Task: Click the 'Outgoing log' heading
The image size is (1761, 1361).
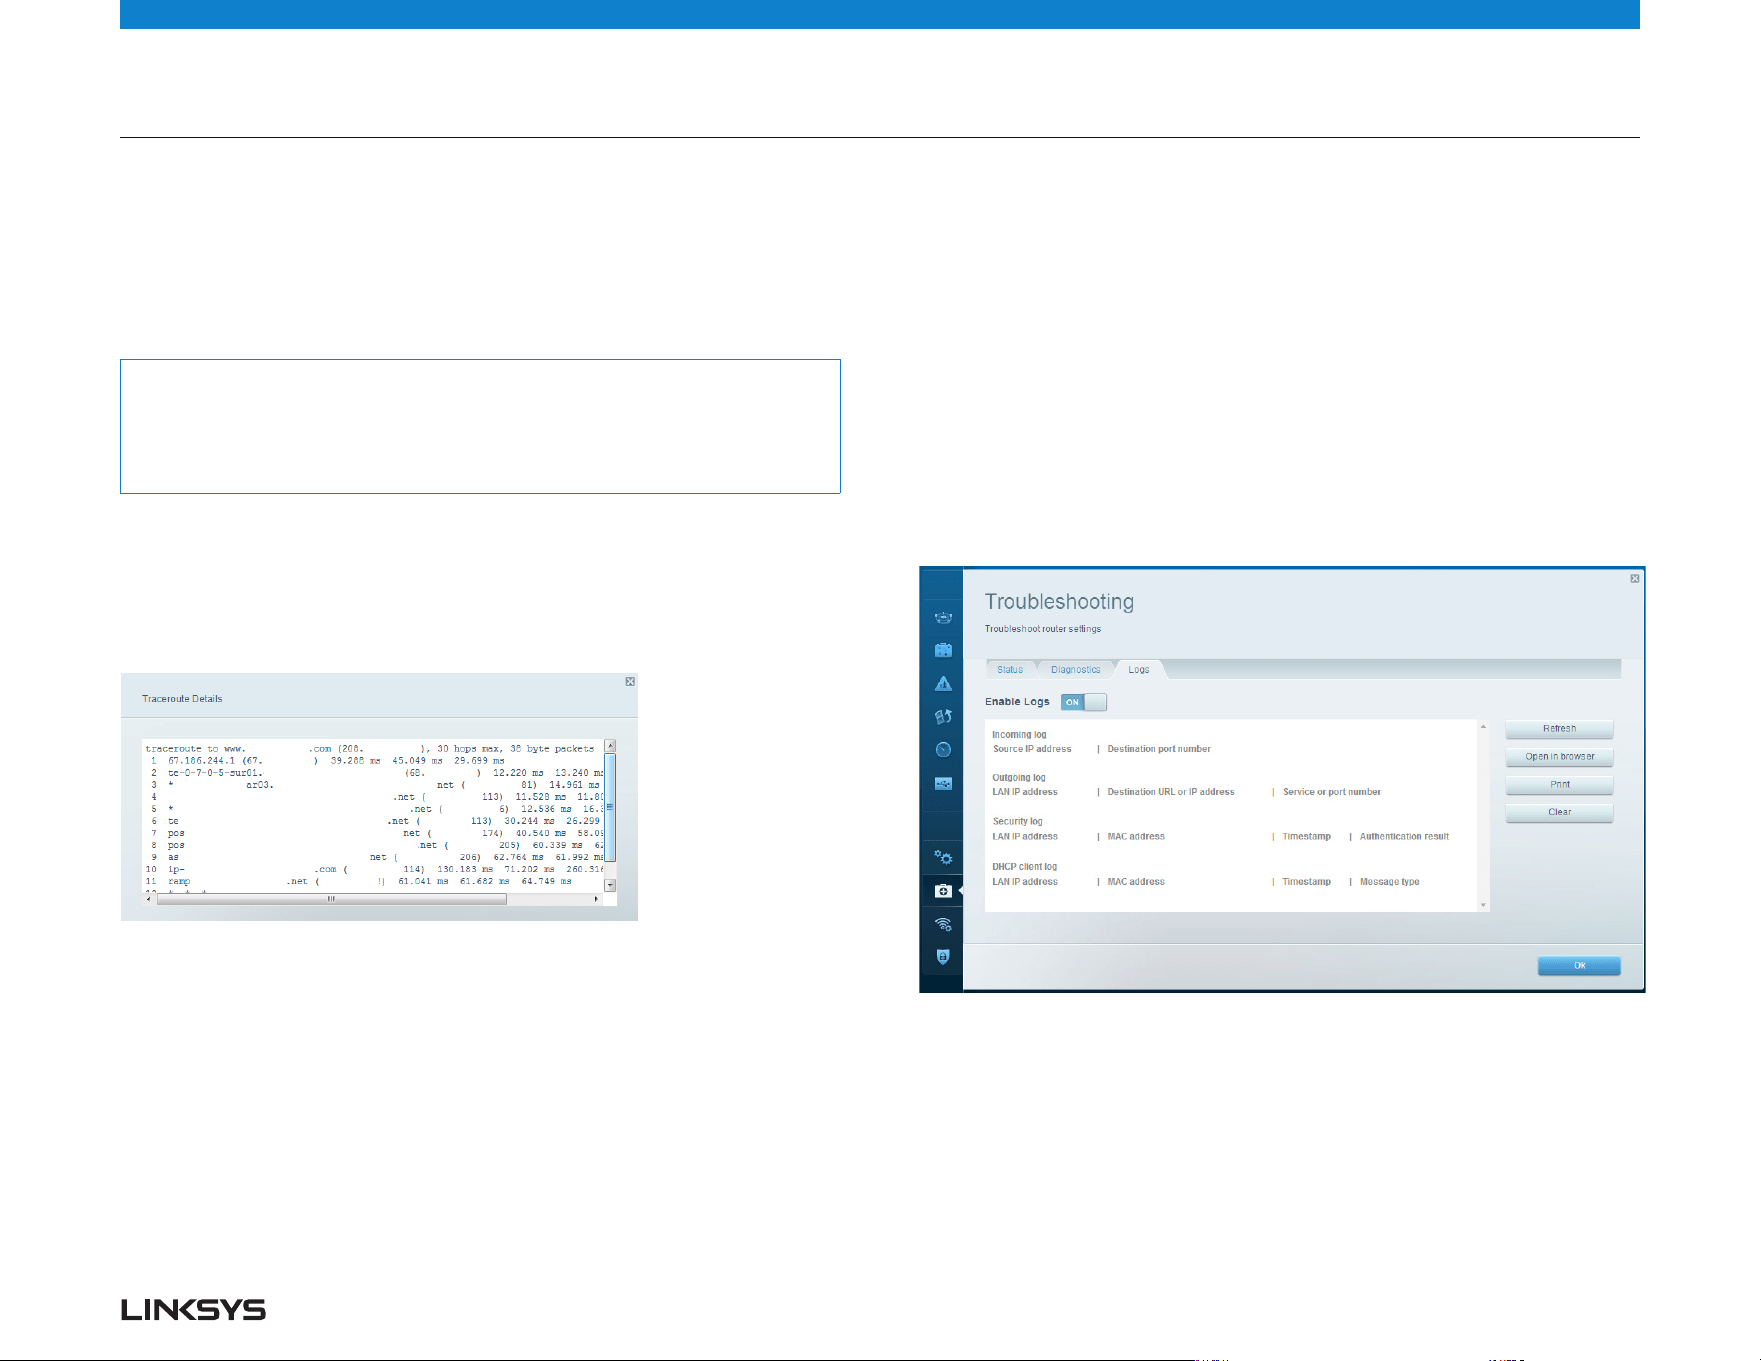Action: click(1019, 778)
